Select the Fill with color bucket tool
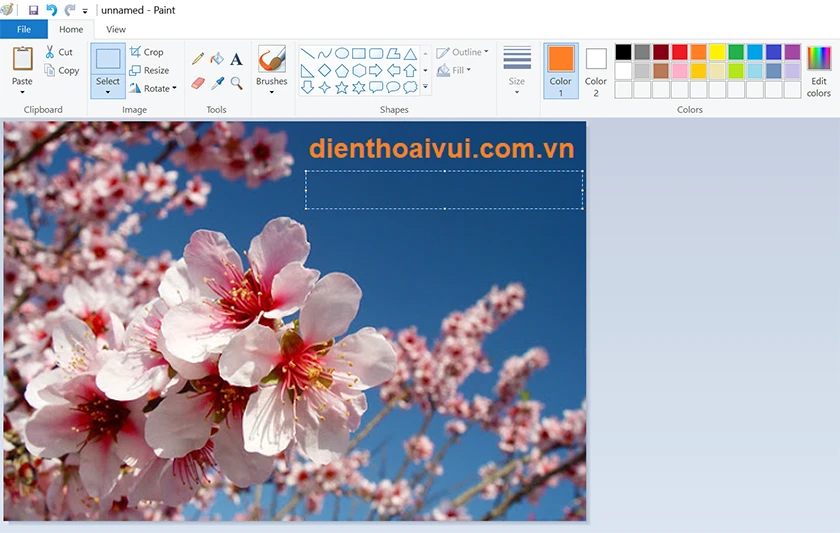 (x=217, y=58)
